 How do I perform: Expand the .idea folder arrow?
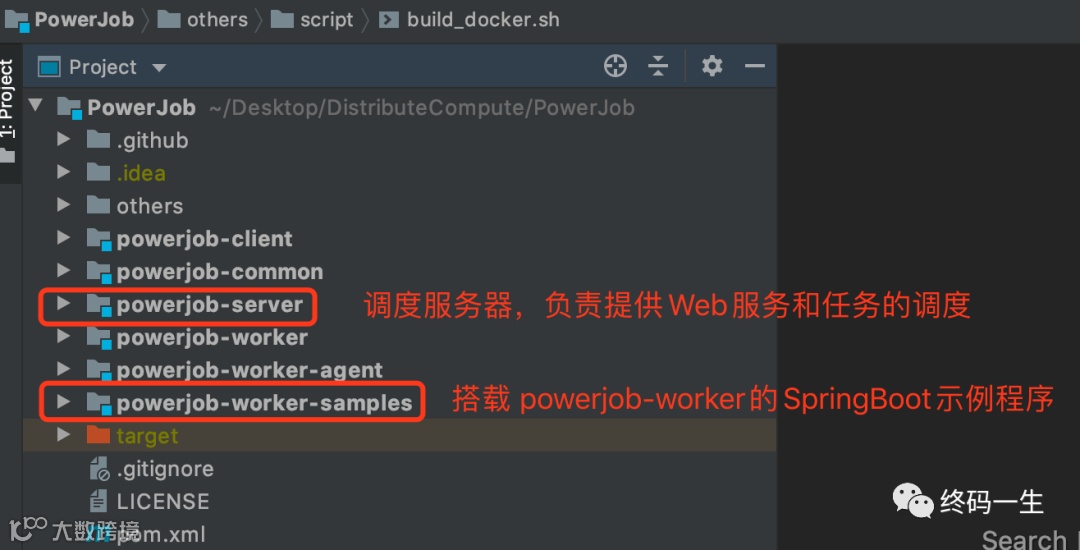point(63,172)
